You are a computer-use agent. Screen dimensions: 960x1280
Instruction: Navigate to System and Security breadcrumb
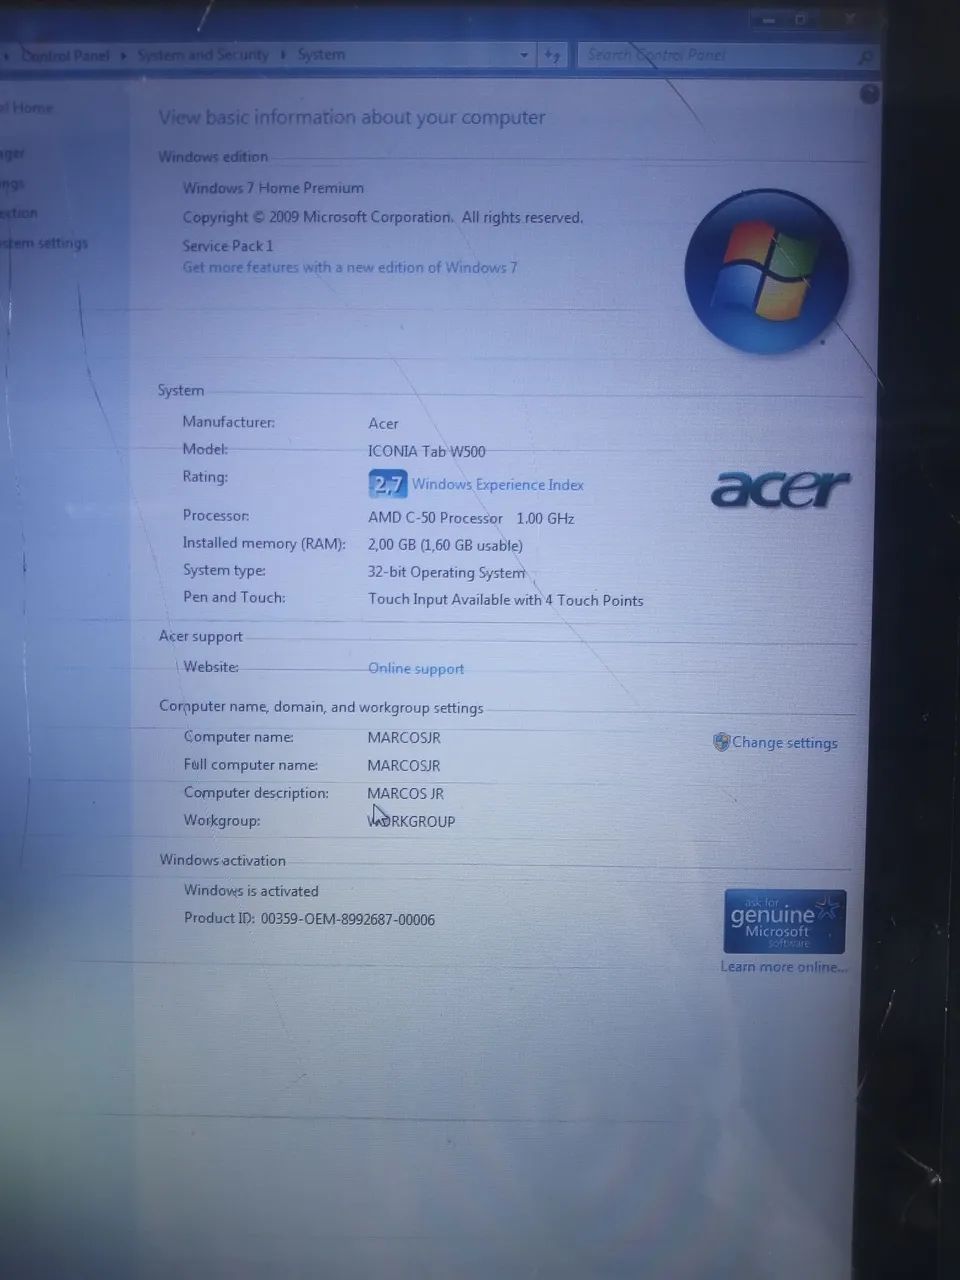(x=203, y=55)
